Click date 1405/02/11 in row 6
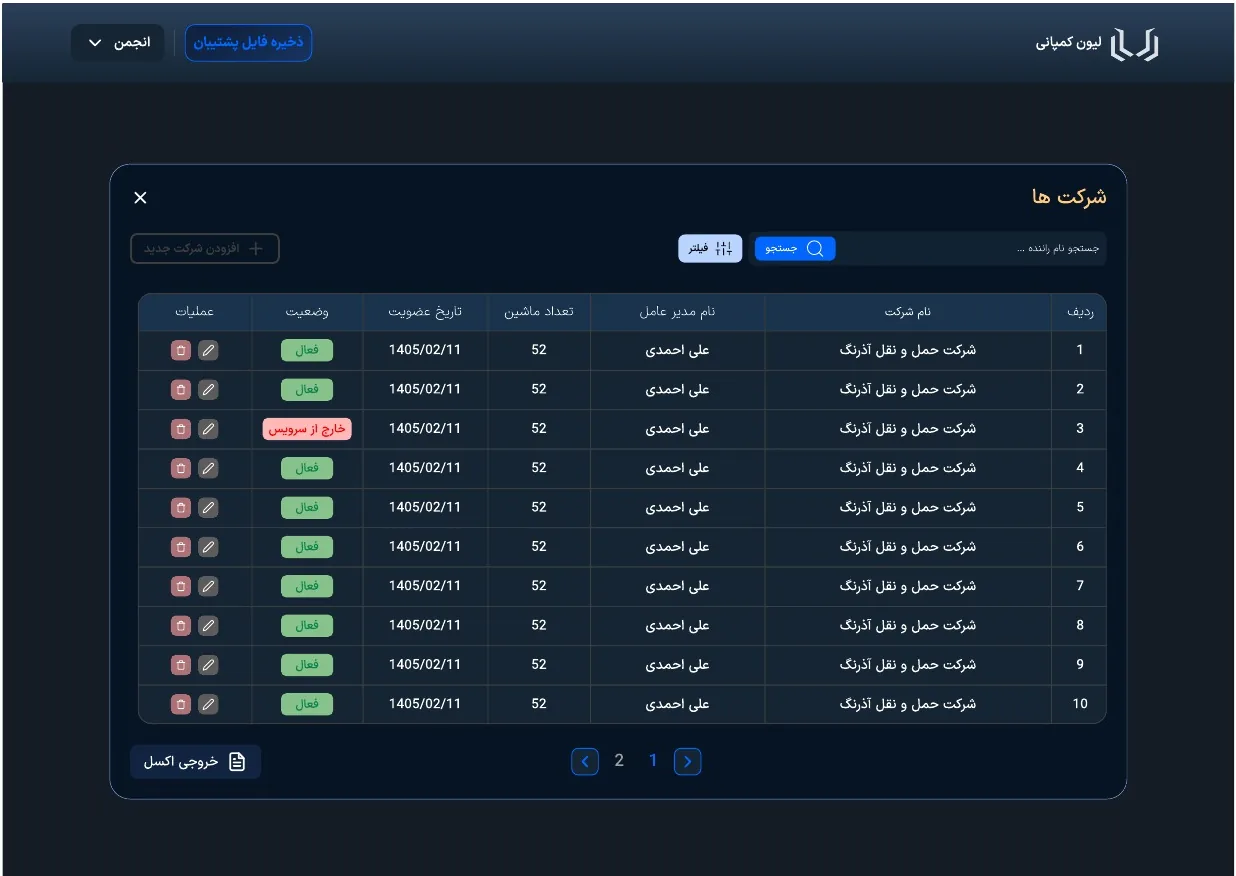The image size is (1236, 876). [x=425, y=546]
